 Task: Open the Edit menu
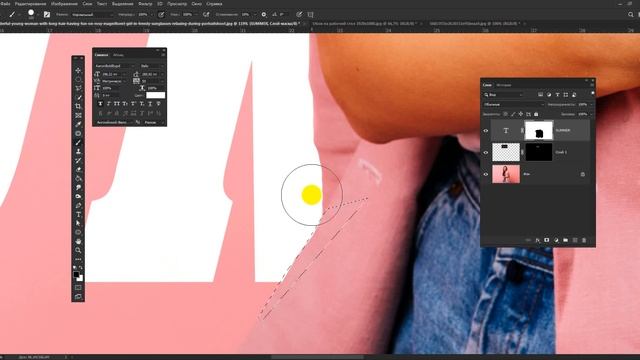[31, 4]
